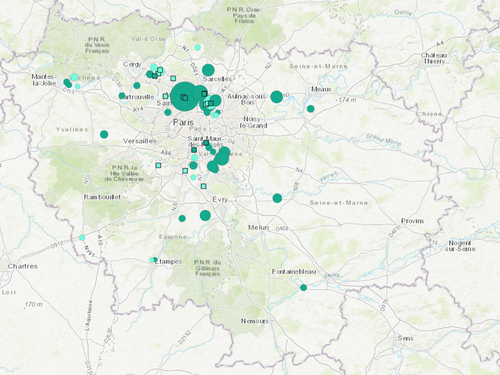Viewport: 500px width, 375px height.
Task: Click the square marker north of Hte Vallée de Chevreuse
Action: pos(158,165)
